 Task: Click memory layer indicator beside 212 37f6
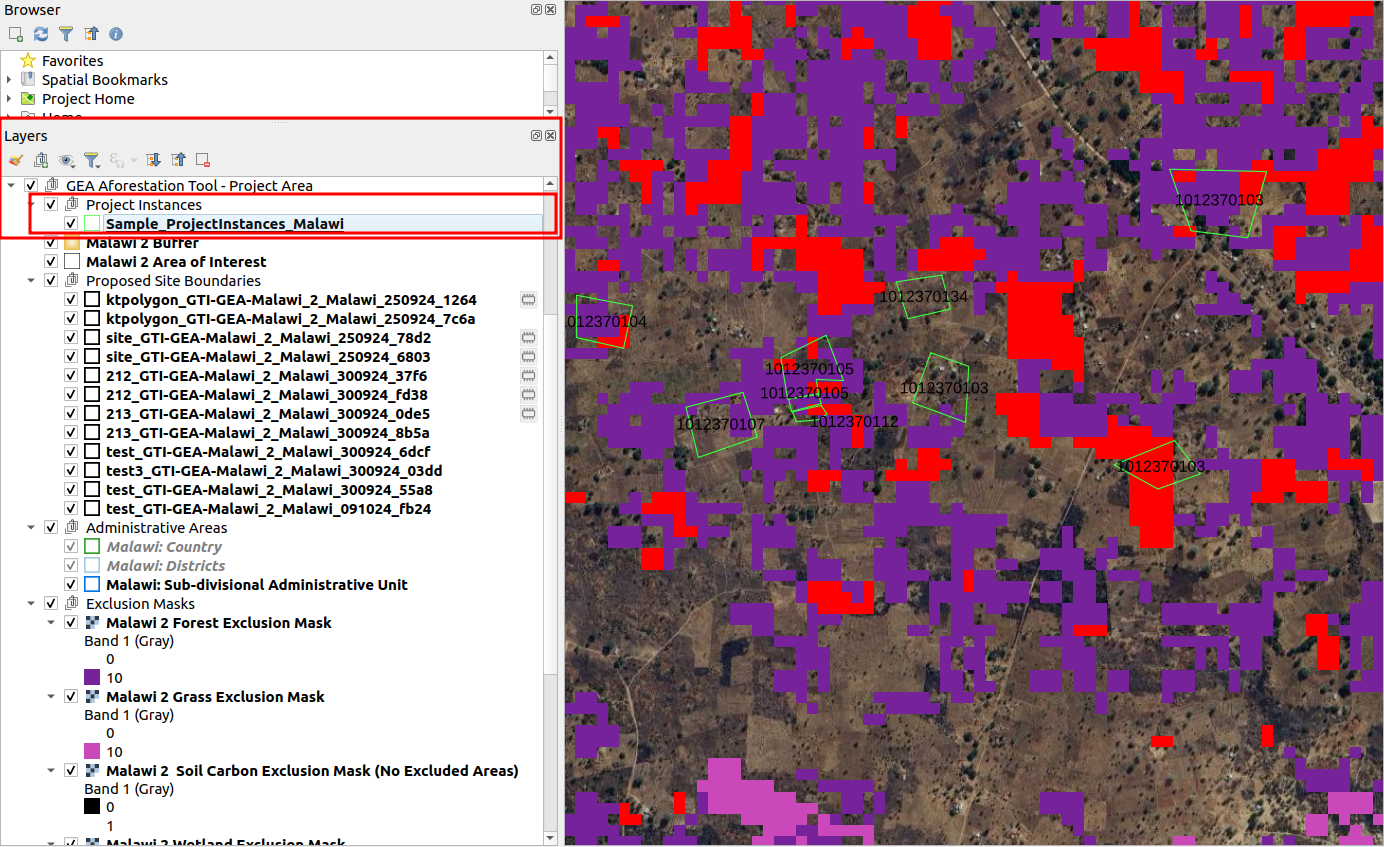pos(529,376)
